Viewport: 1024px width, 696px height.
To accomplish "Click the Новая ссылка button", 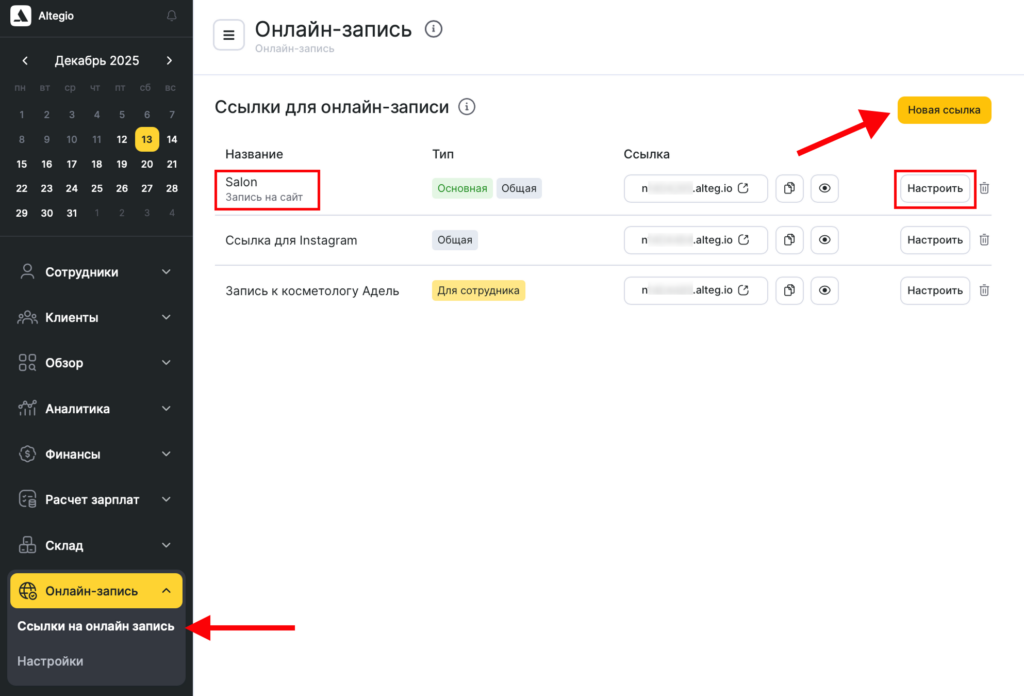I will 943,110.
